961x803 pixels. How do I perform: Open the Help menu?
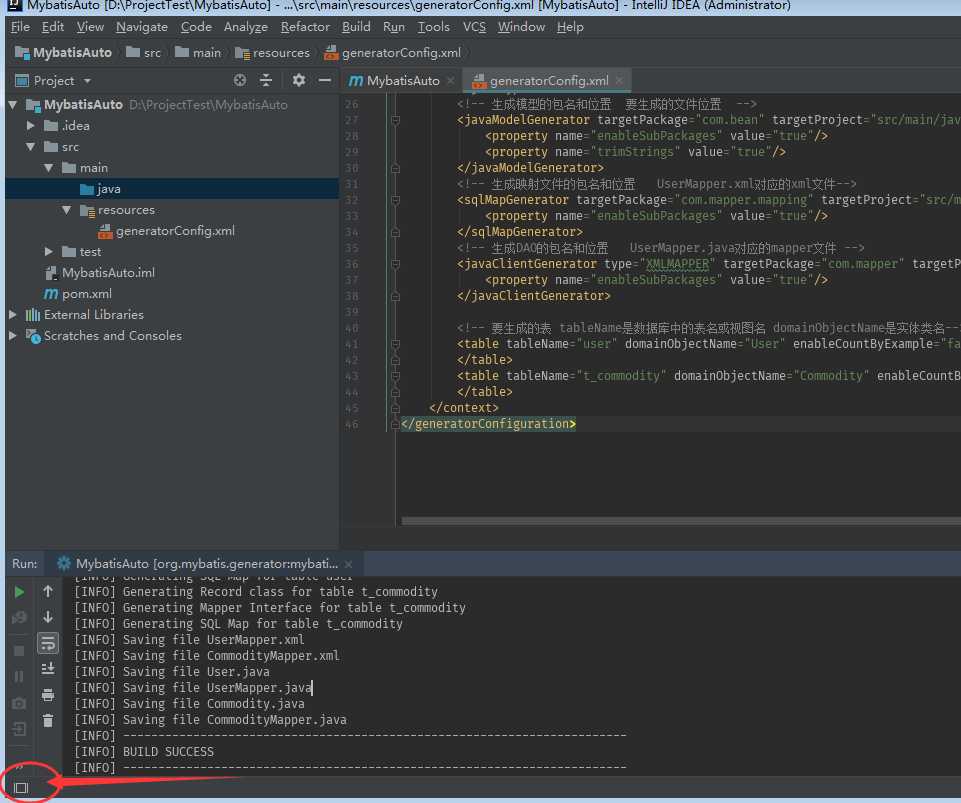pyautogui.click(x=570, y=27)
